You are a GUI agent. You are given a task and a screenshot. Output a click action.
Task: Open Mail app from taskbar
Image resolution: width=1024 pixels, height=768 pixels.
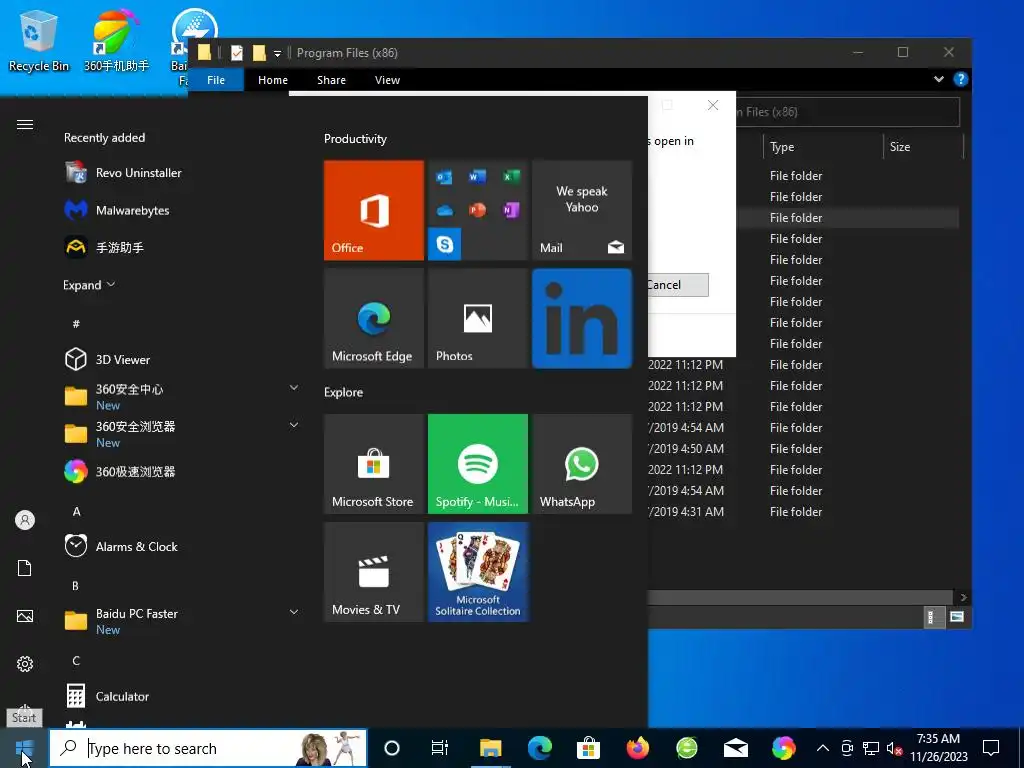(735, 748)
